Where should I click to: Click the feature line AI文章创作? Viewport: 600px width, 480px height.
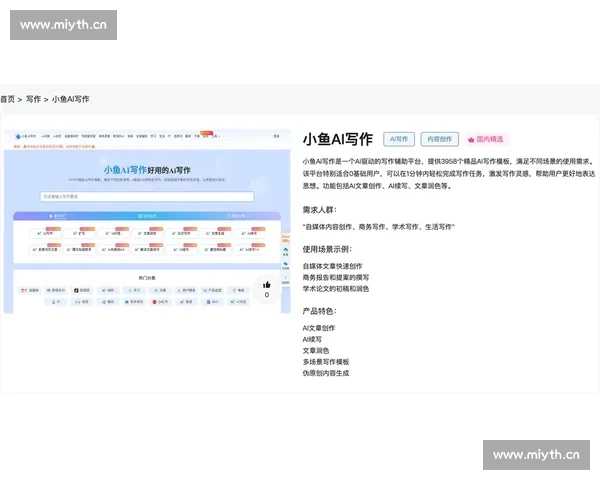(319, 328)
